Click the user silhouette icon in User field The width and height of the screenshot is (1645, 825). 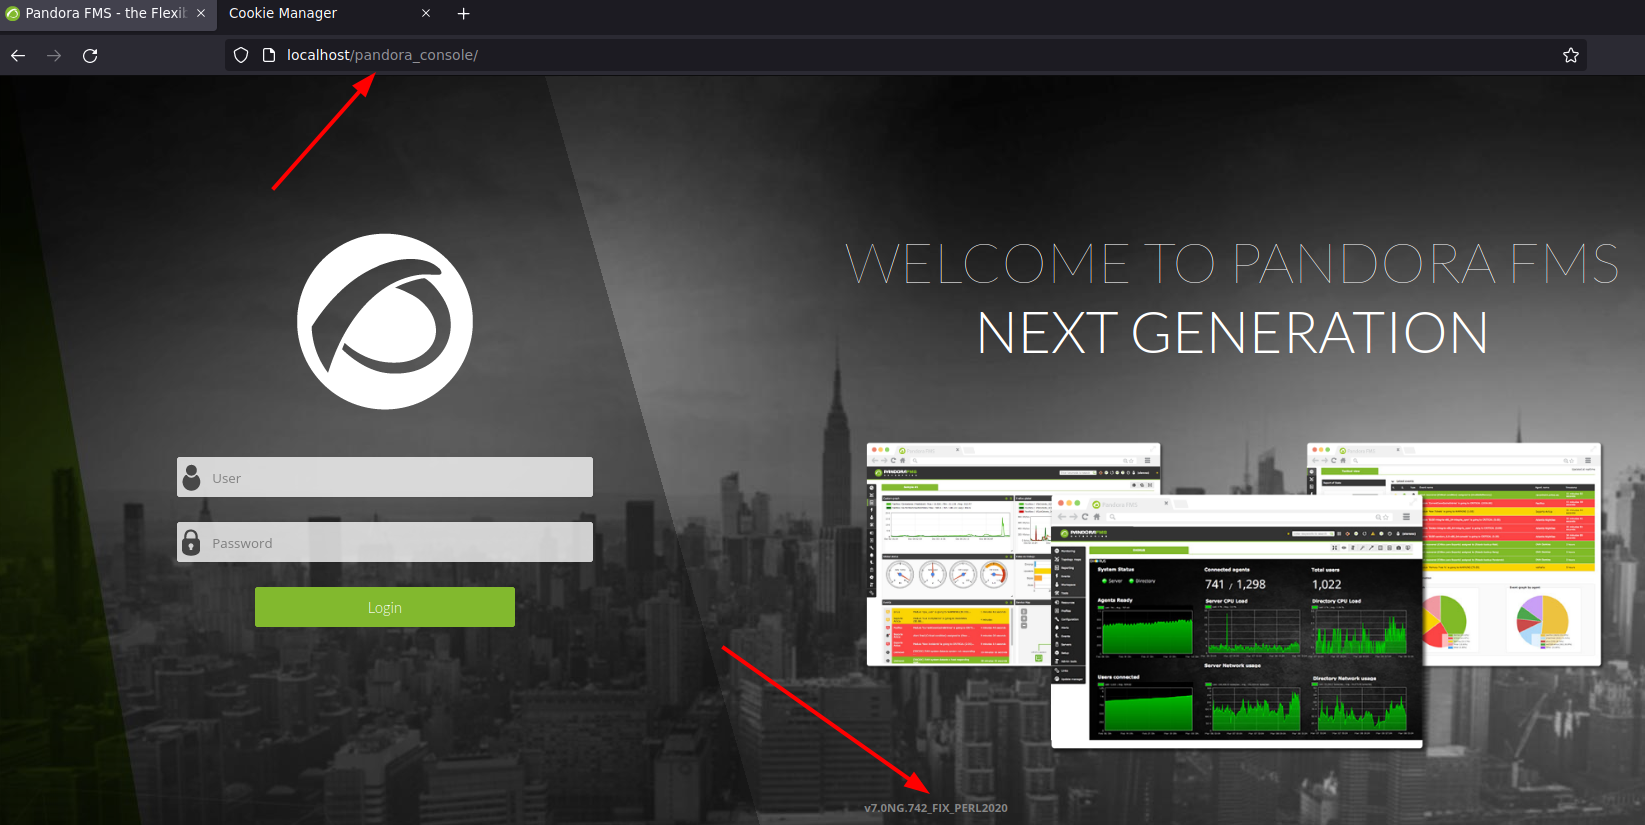click(192, 478)
